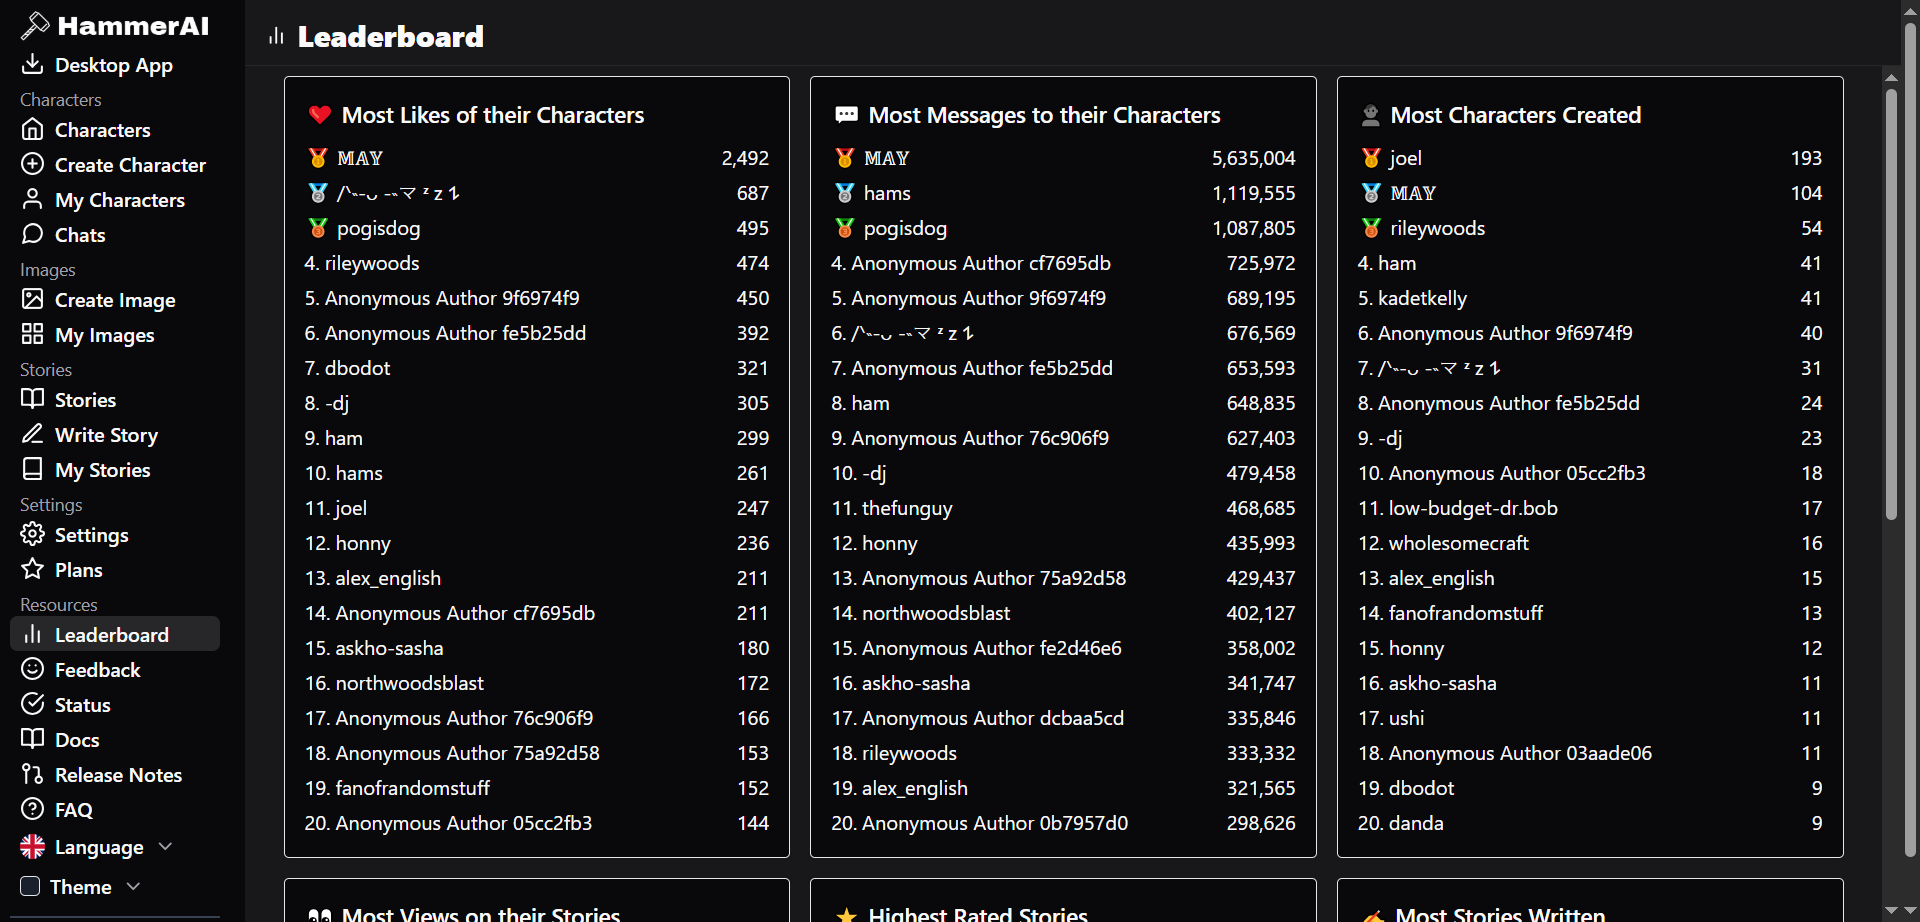Click "11. thefunguy" in Most Messages list
Image resolution: width=1920 pixels, height=922 pixels.
pos(892,508)
